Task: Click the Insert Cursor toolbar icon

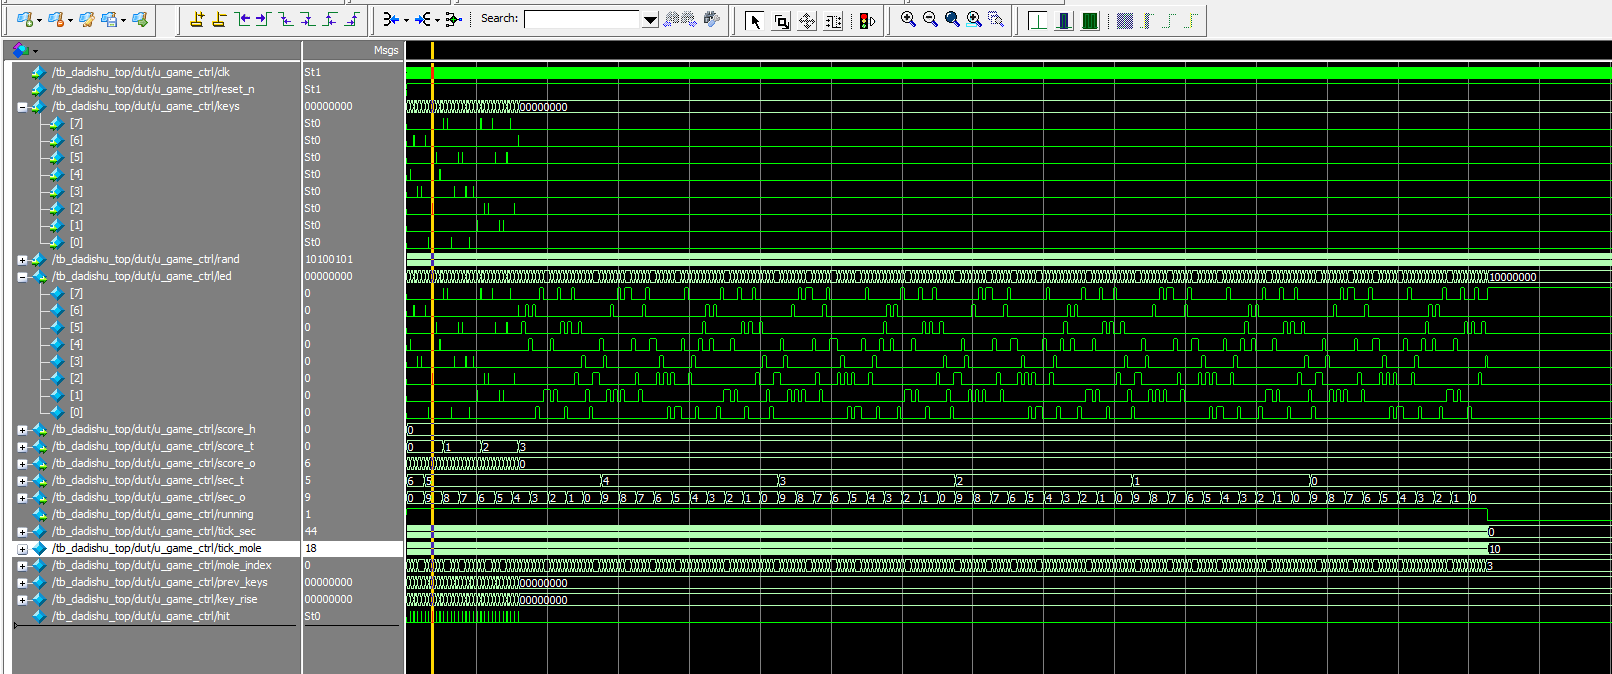Action: (197, 19)
